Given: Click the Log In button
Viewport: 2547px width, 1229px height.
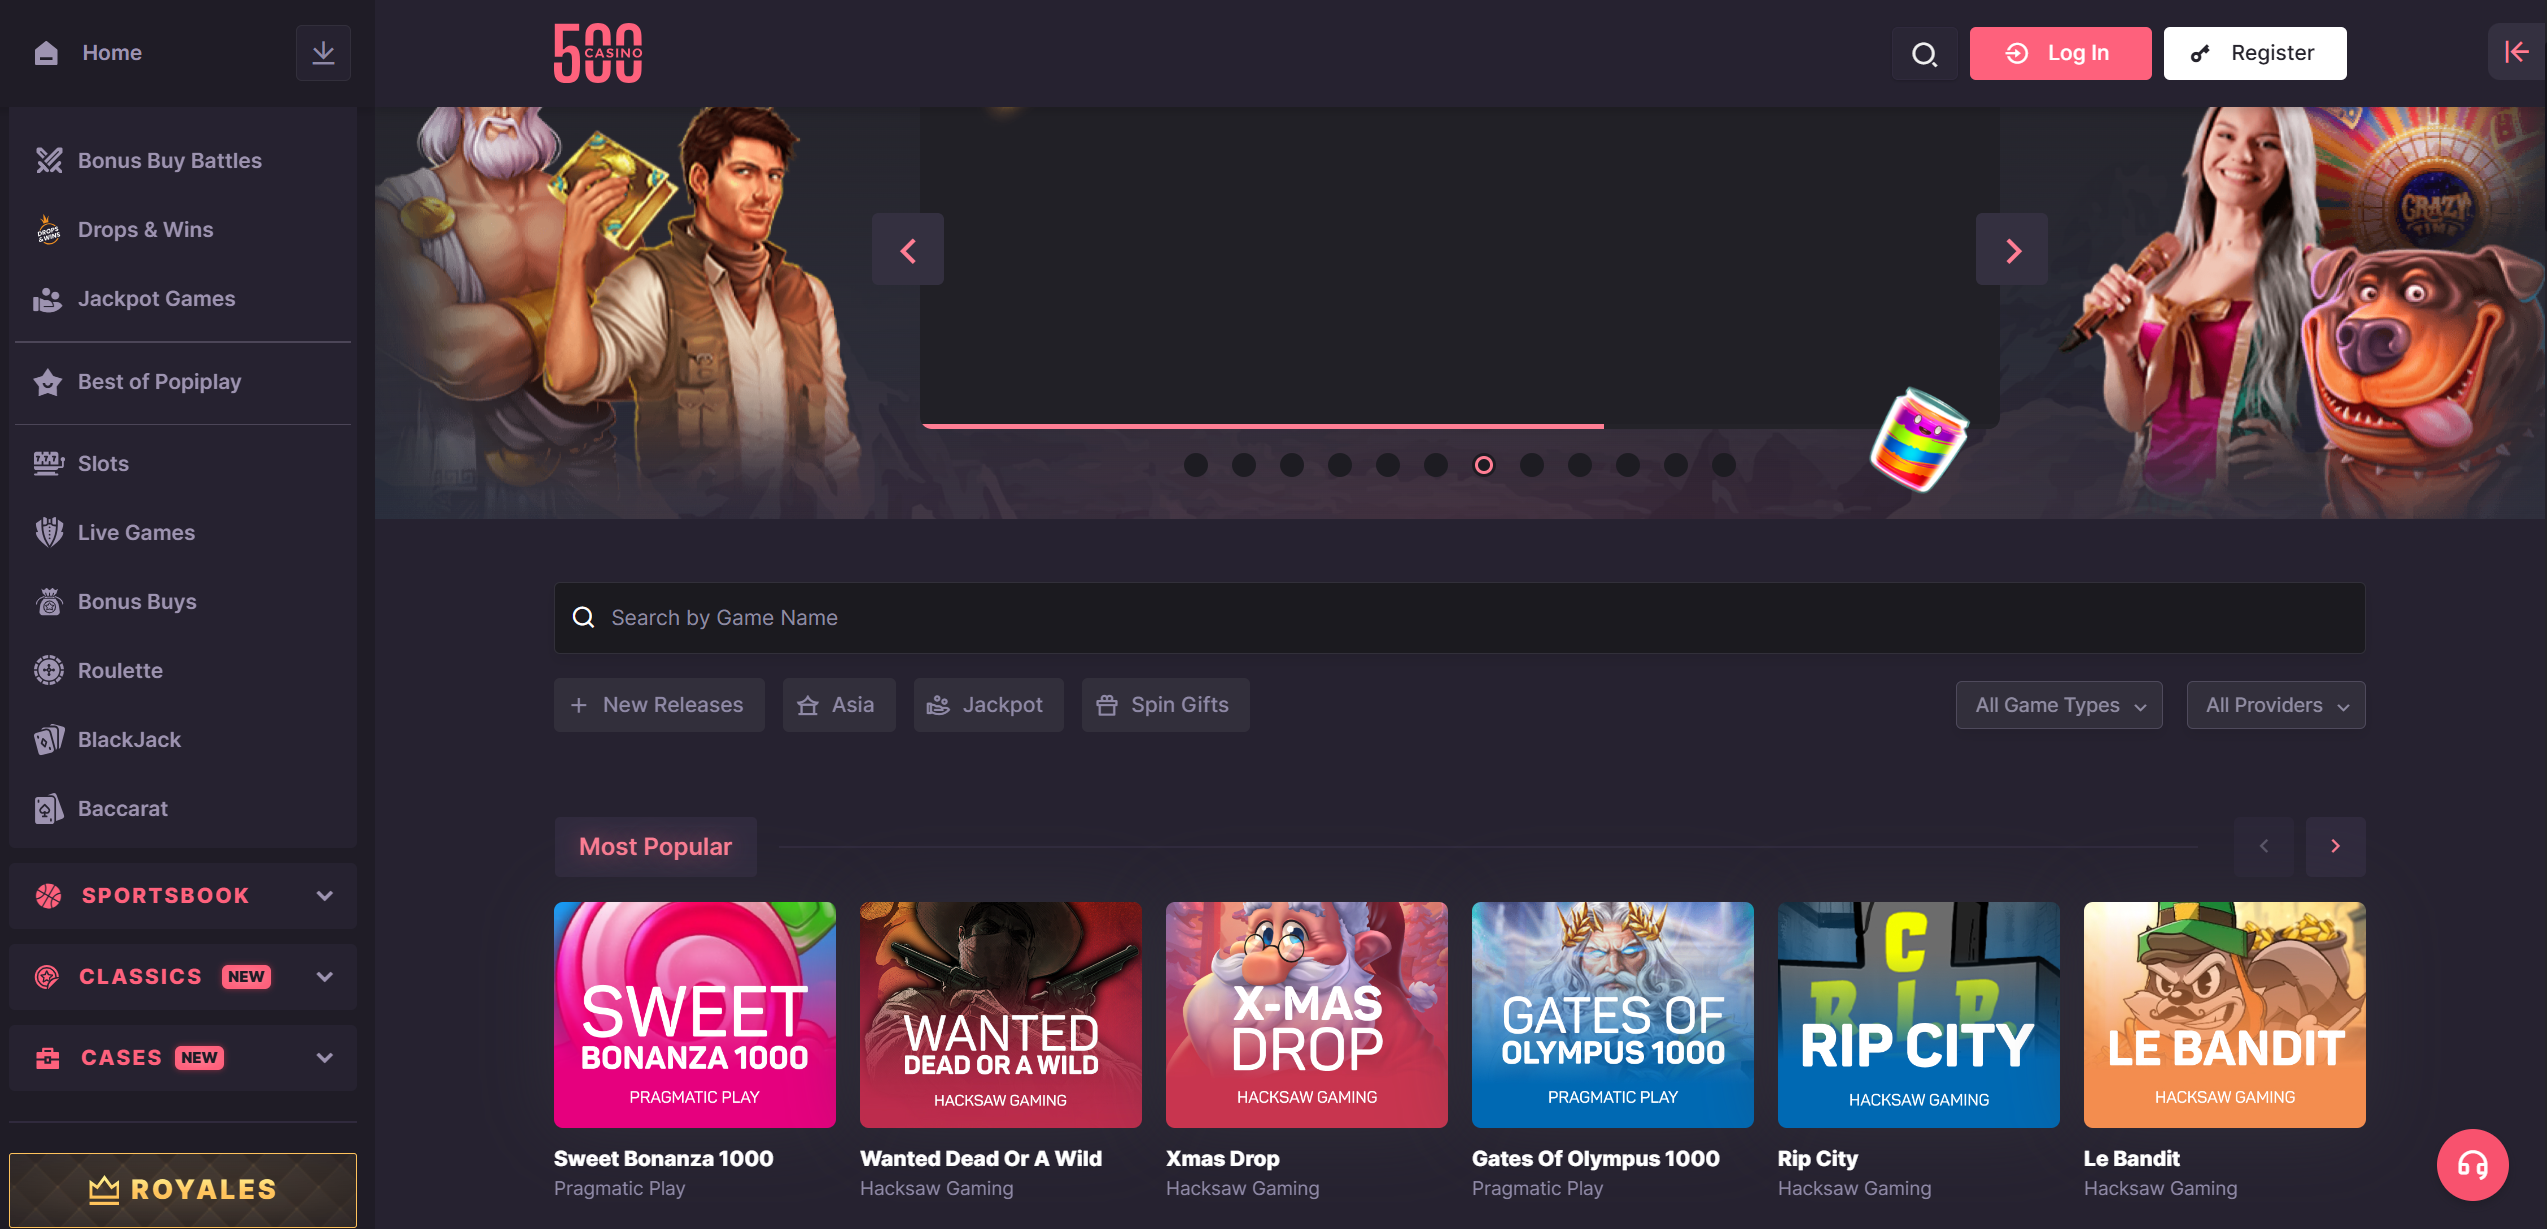Looking at the screenshot, I should [2060, 53].
